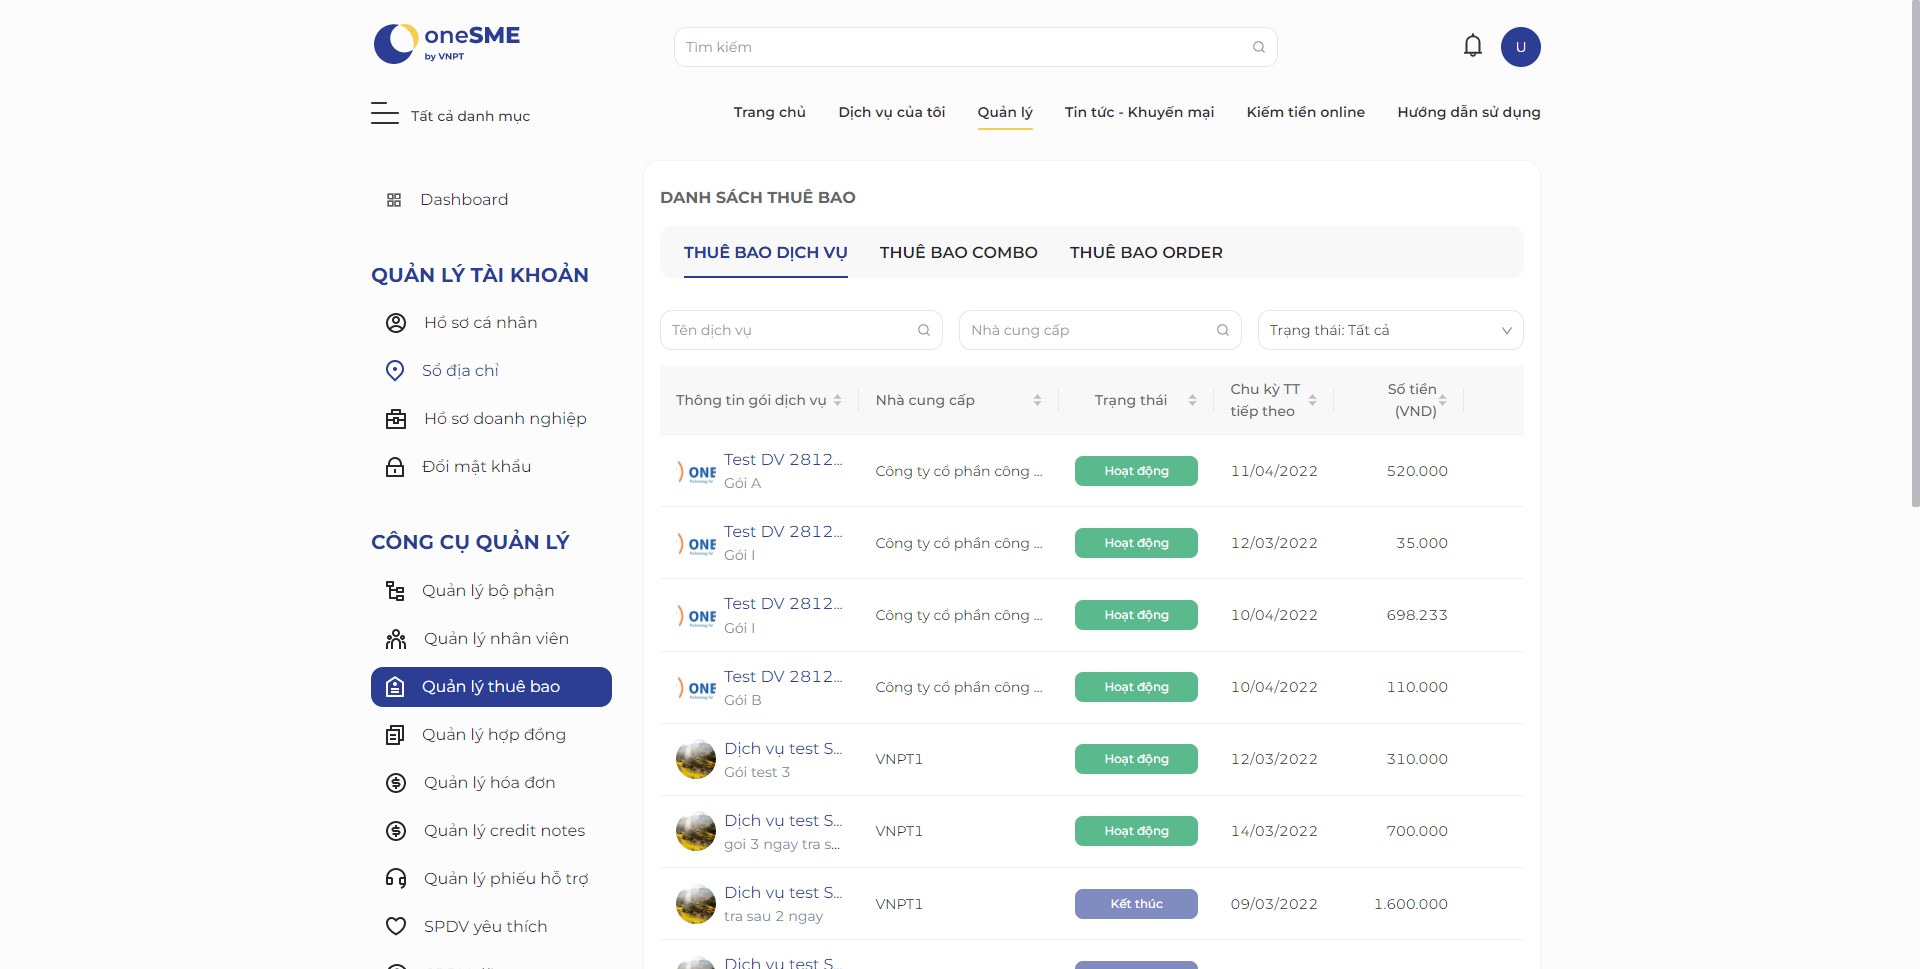Click date 11/04/2022 cell
The height and width of the screenshot is (969, 1920).
pos(1274,471)
